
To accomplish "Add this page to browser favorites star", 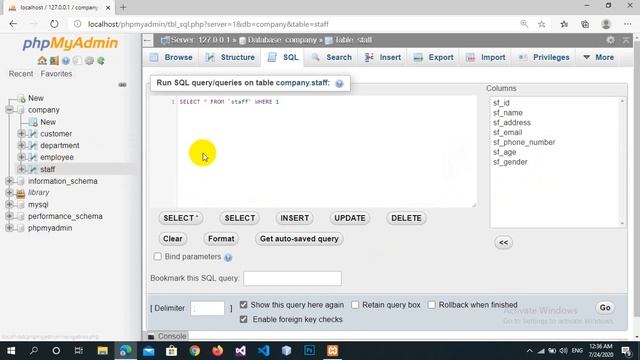I will click(542, 24).
